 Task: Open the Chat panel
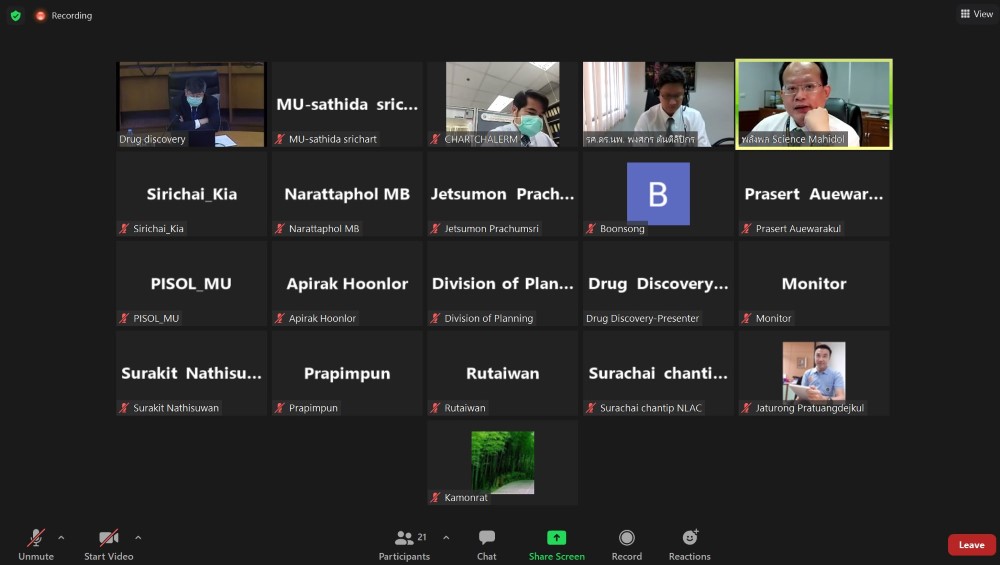[x=487, y=538]
